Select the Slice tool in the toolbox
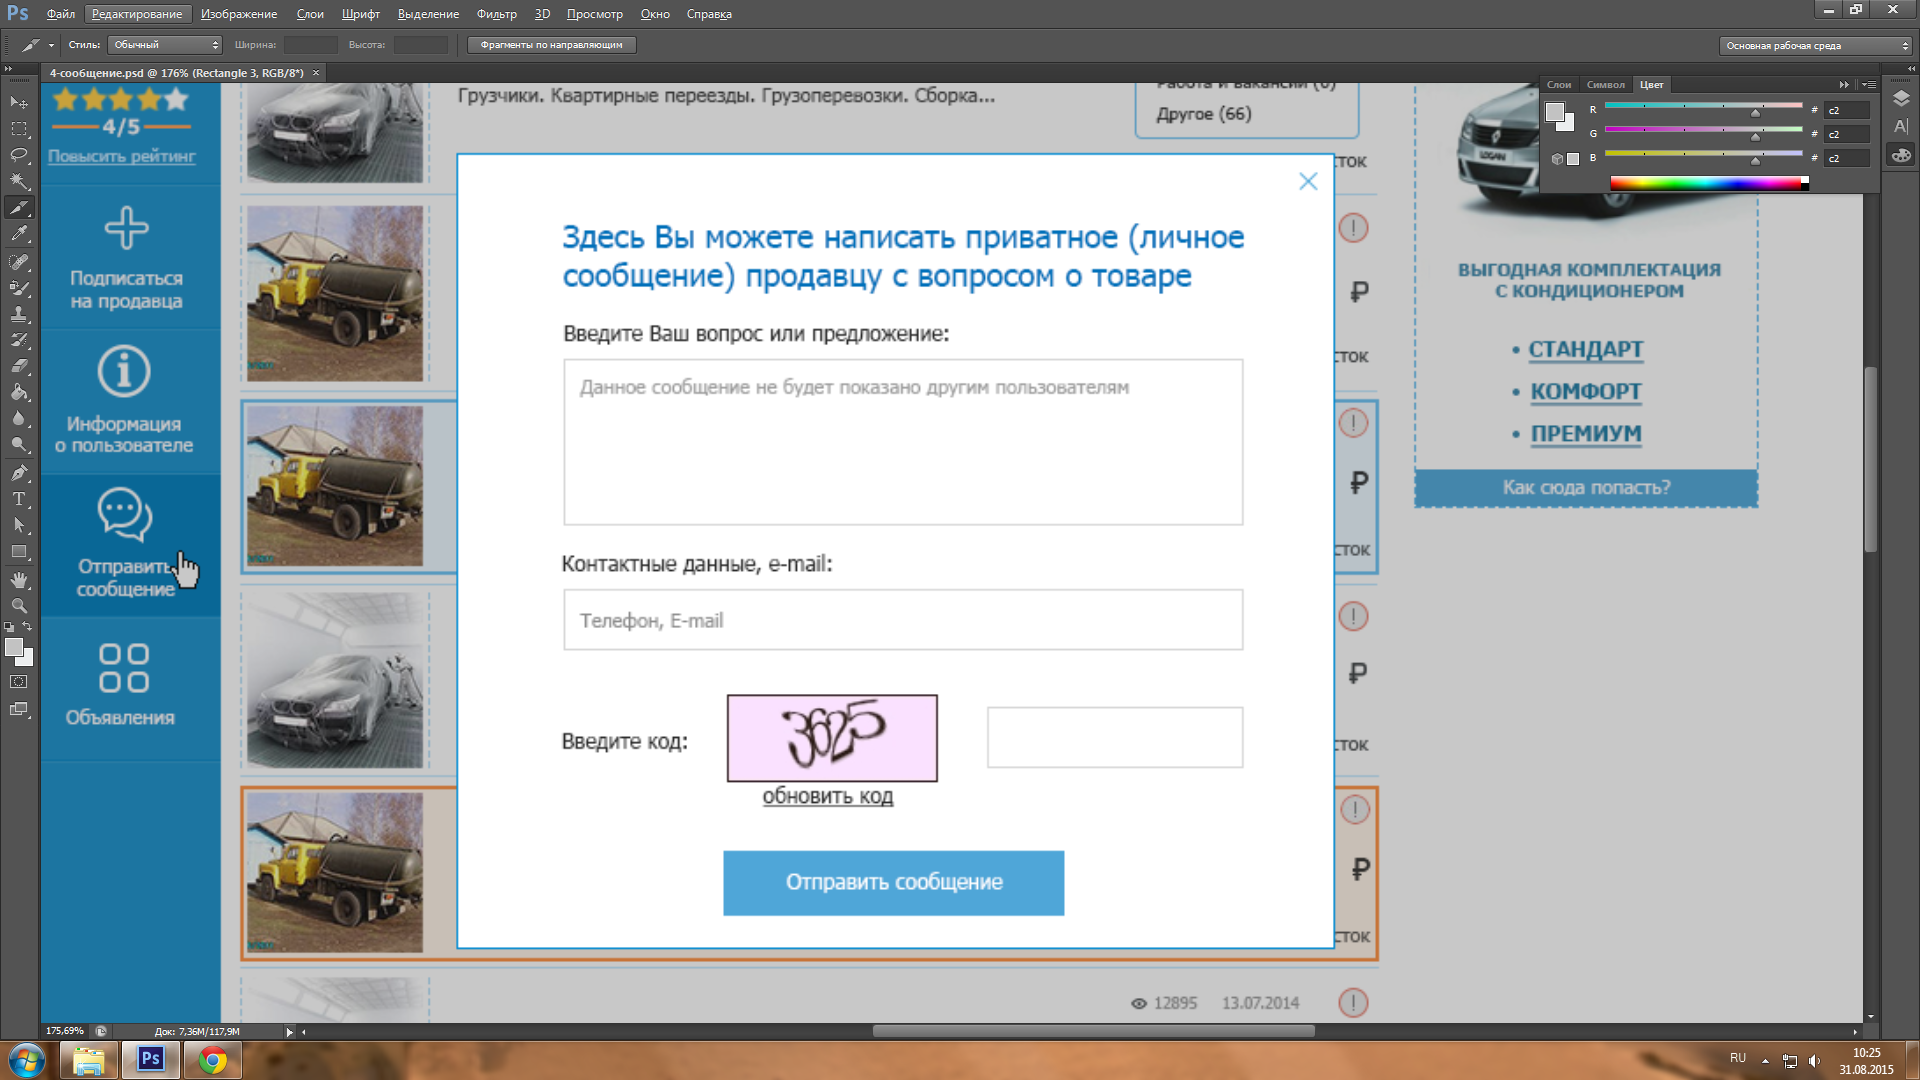The width and height of the screenshot is (1920, 1080). (x=19, y=208)
